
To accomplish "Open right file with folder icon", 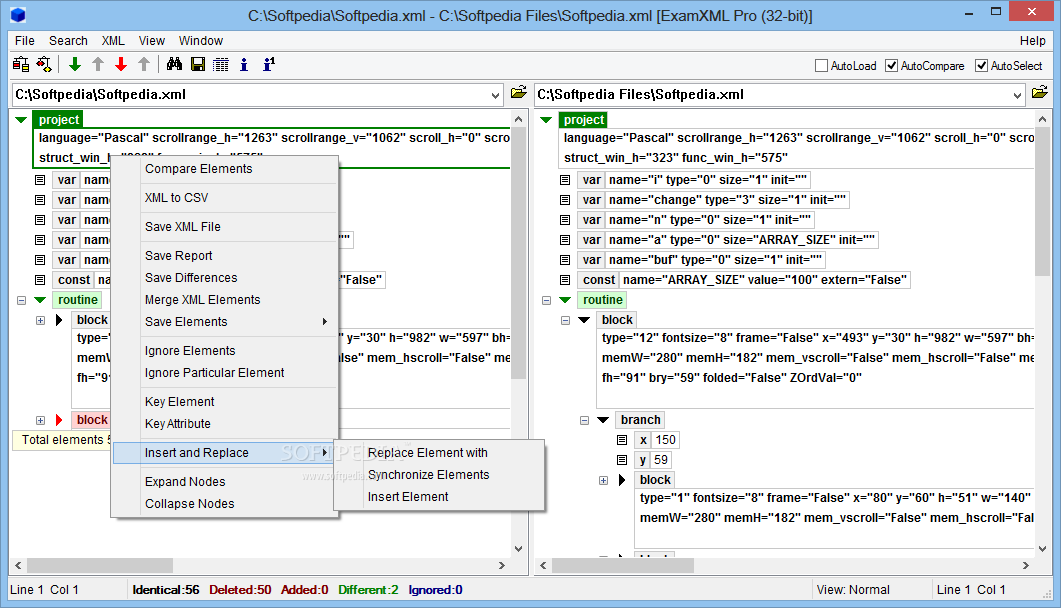I will pos(1040,93).
